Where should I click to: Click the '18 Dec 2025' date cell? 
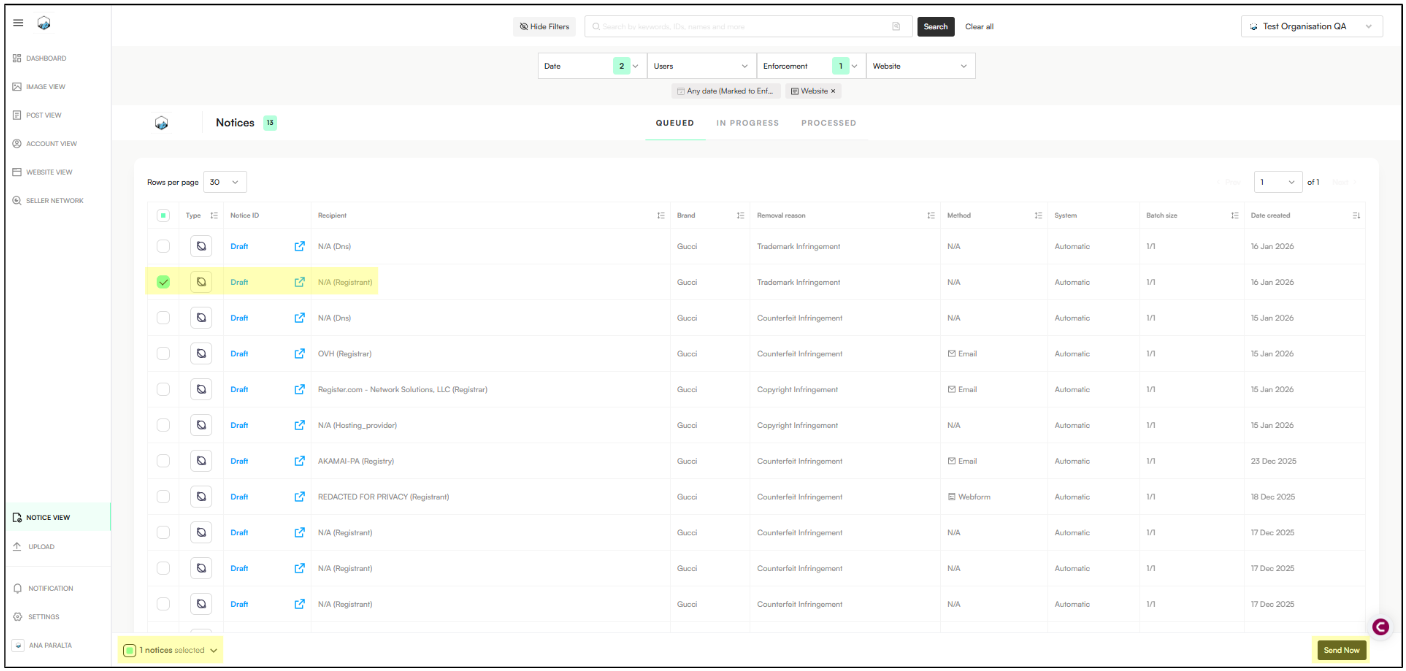1273,497
